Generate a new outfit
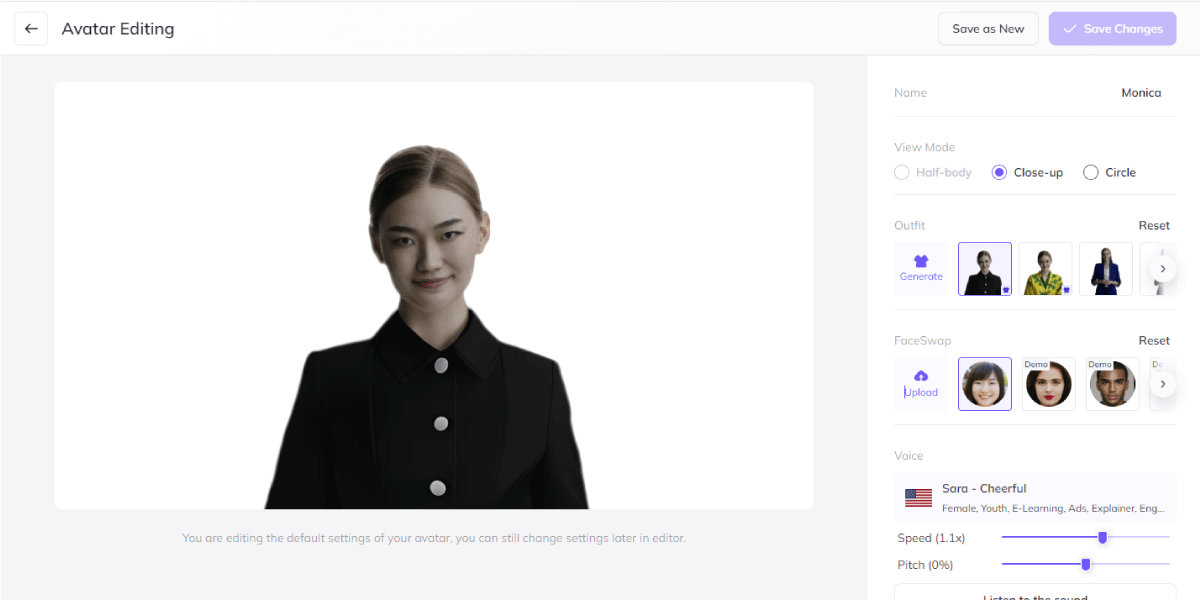 [921, 269]
